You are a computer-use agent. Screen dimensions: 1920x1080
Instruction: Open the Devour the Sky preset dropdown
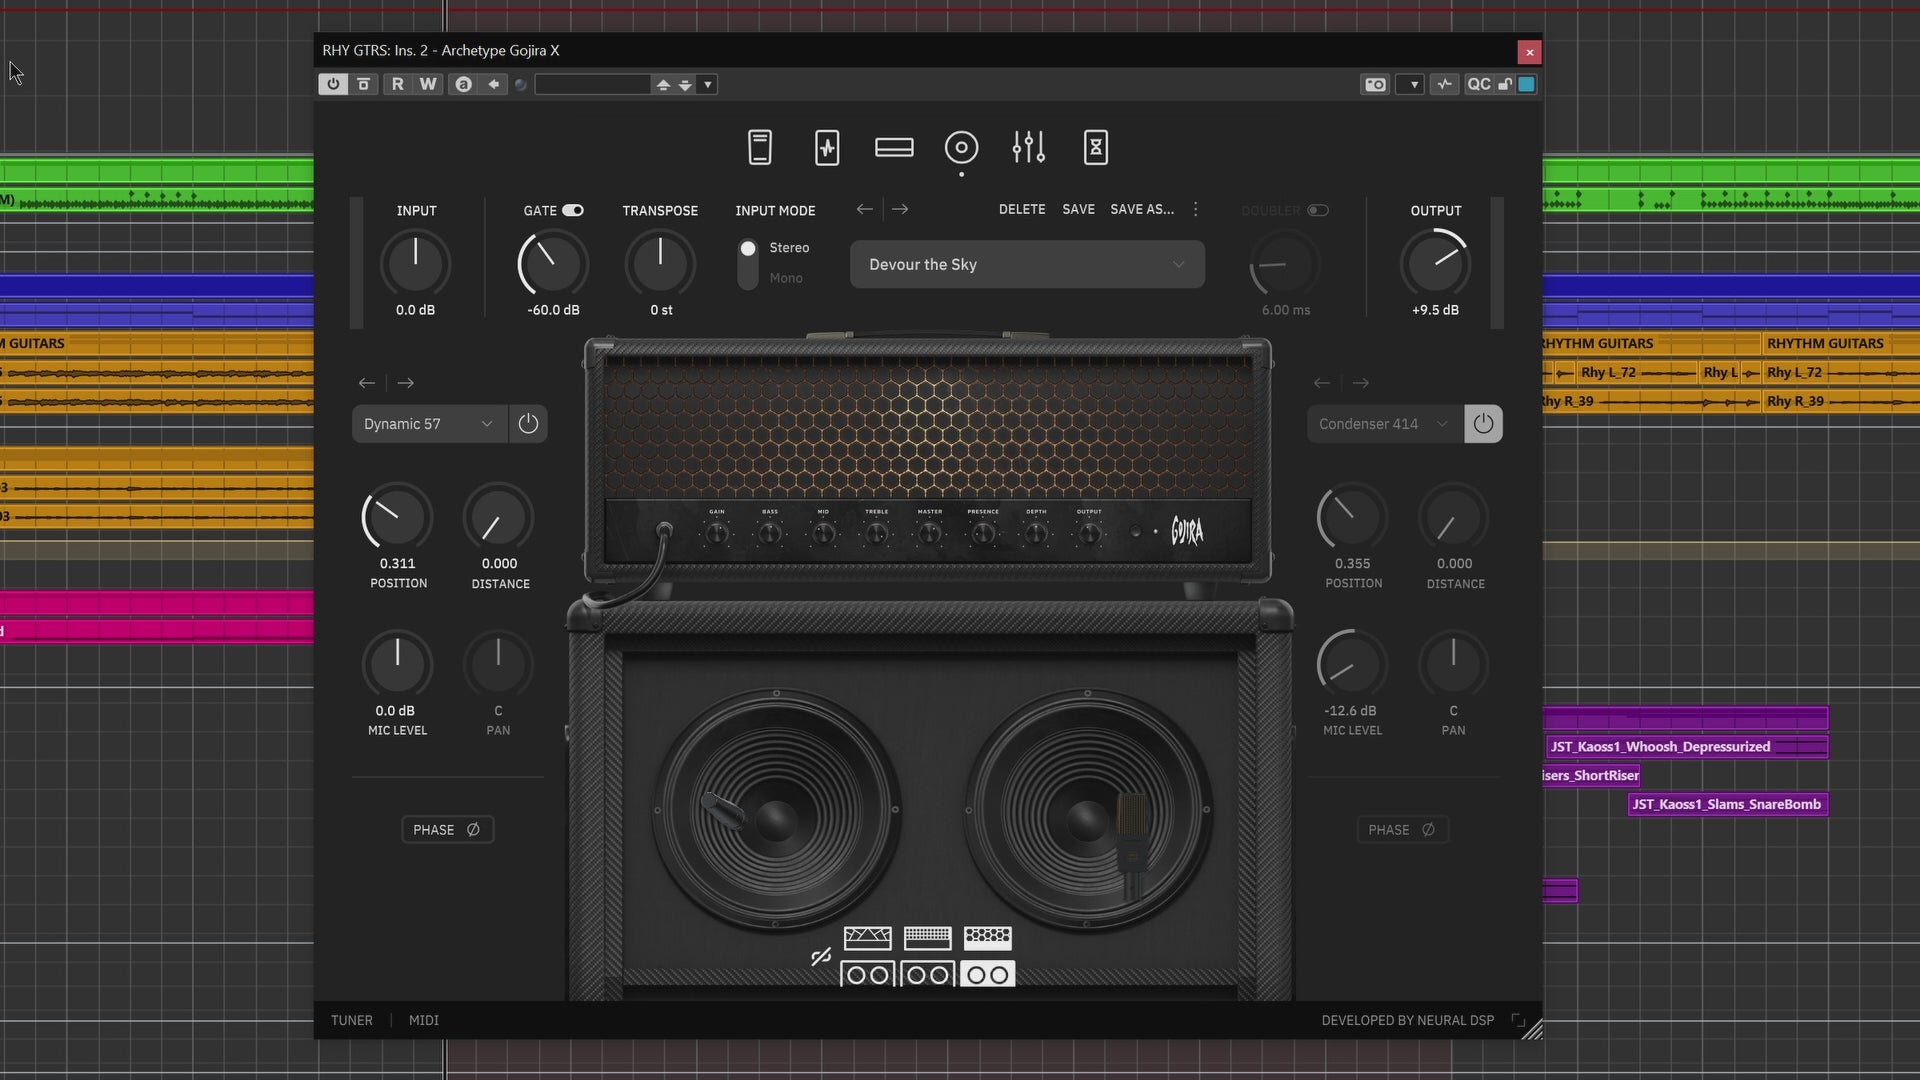(1027, 265)
